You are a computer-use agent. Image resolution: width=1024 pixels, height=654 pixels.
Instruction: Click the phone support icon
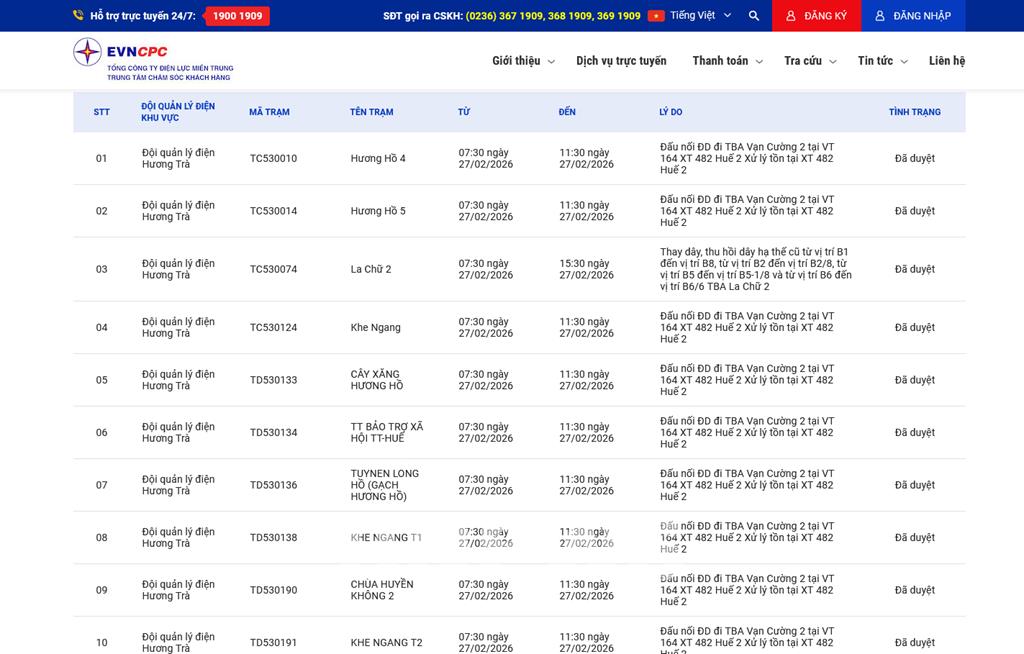[78, 16]
